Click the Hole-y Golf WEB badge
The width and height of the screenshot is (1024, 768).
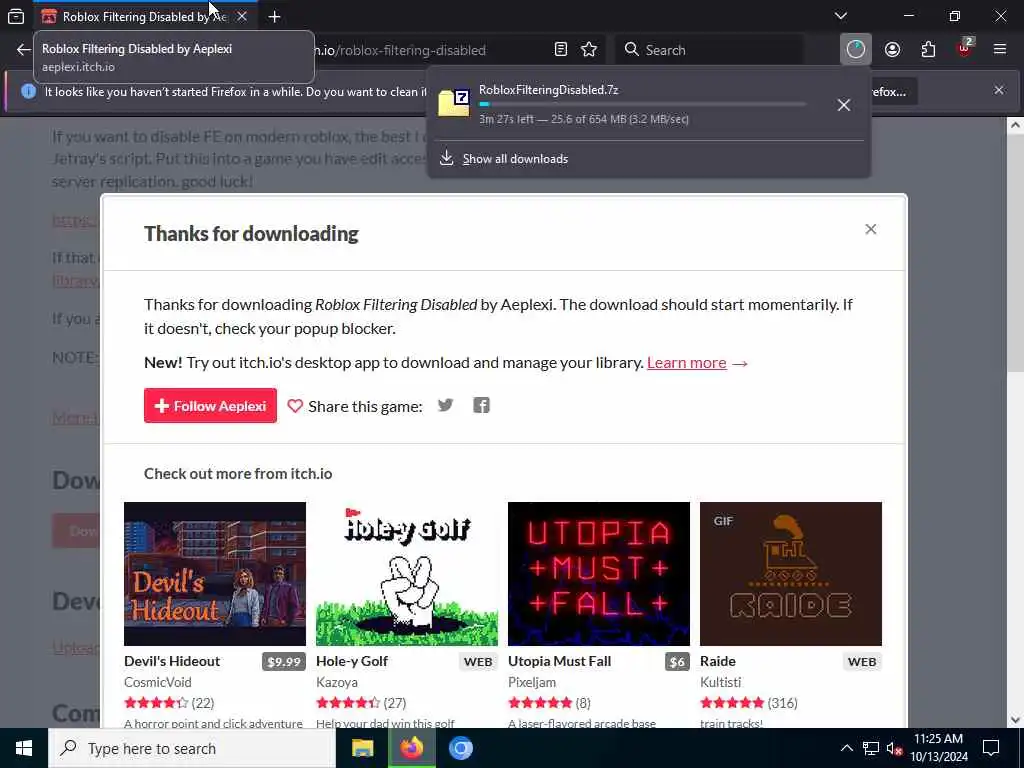coord(478,662)
